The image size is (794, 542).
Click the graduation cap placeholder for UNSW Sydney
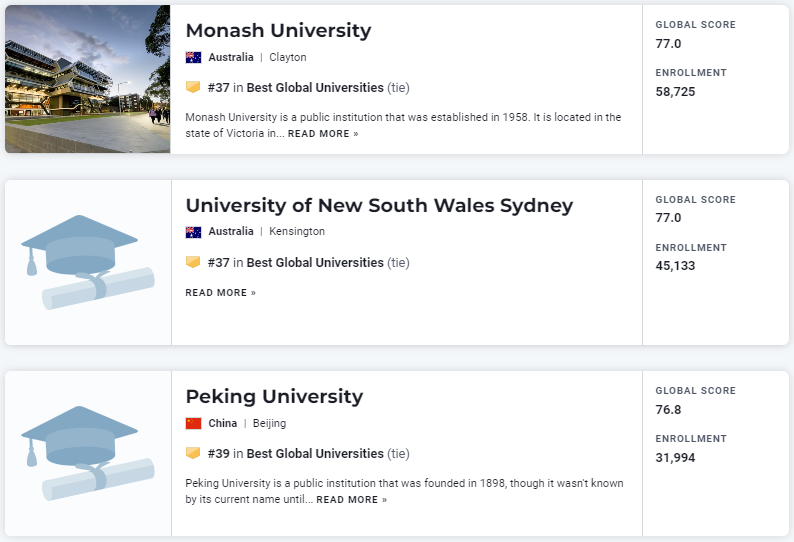click(88, 262)
